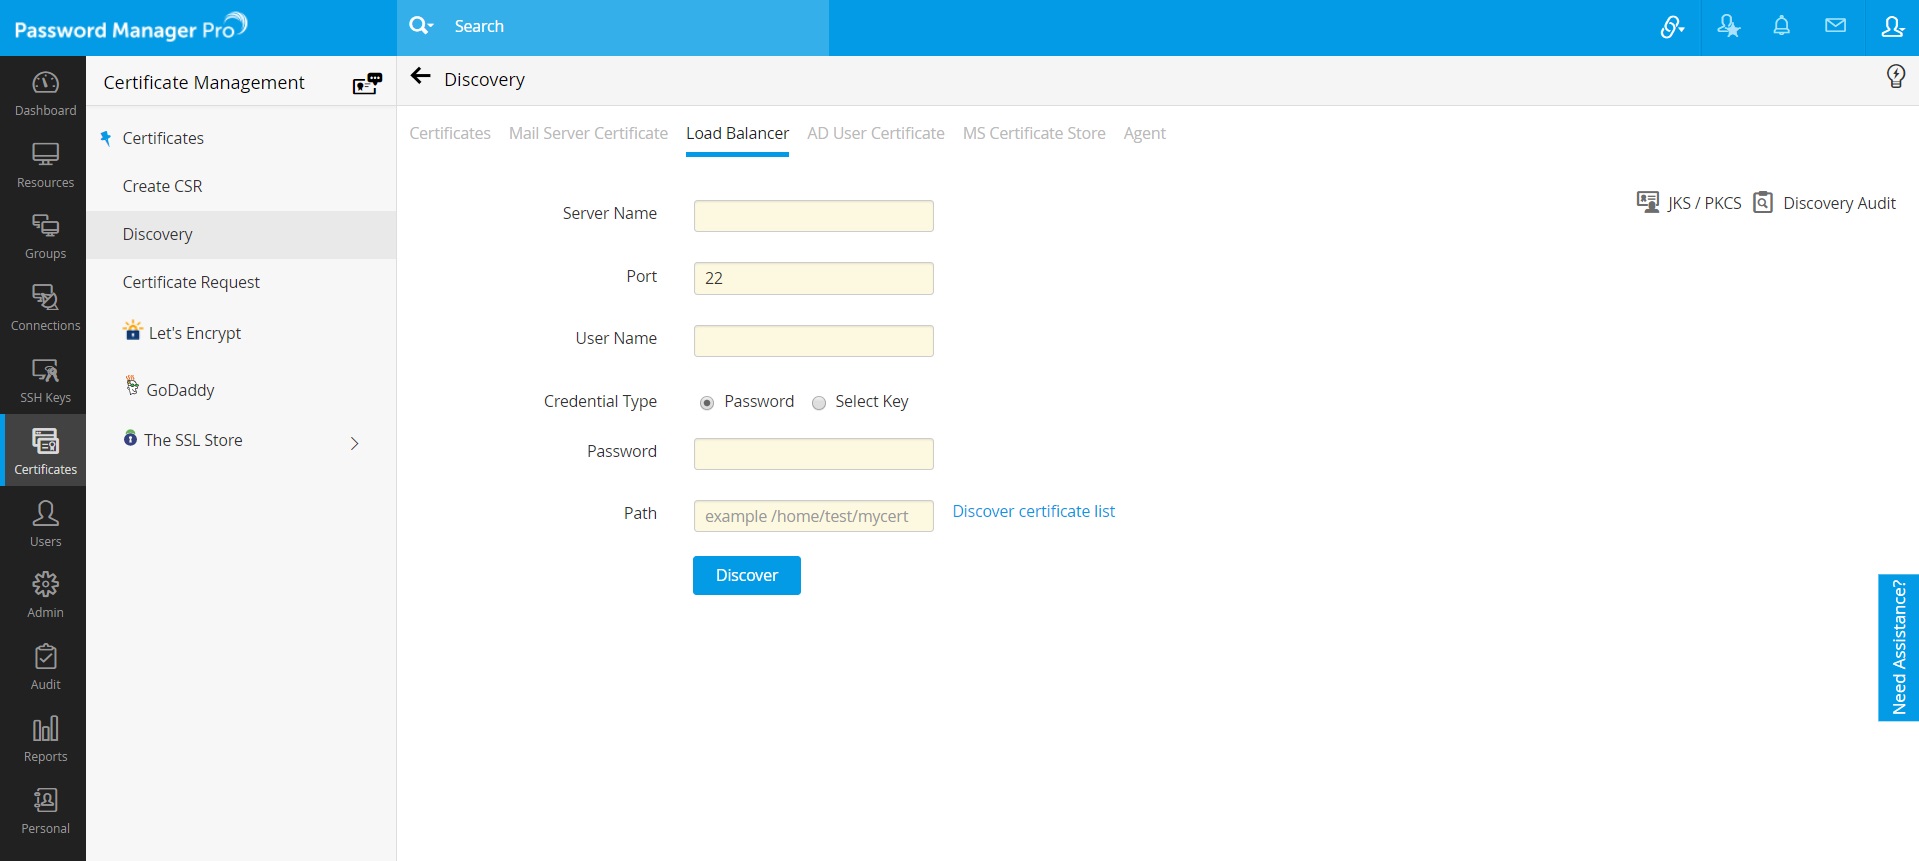The width and height of the screenshot is (1919, 861).
Task: Click the JKS / PKCS icon
Action: (x=1647, y=202)
